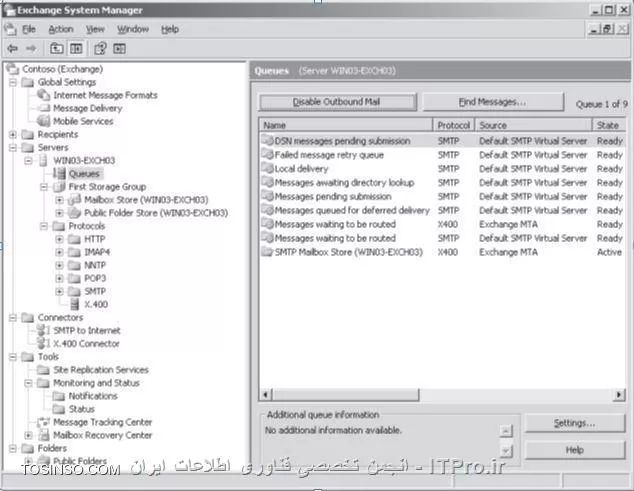The width and height of the screenshot is (634, 491).
Task: Collapse the Tools tree node
Action: (13, 357)
